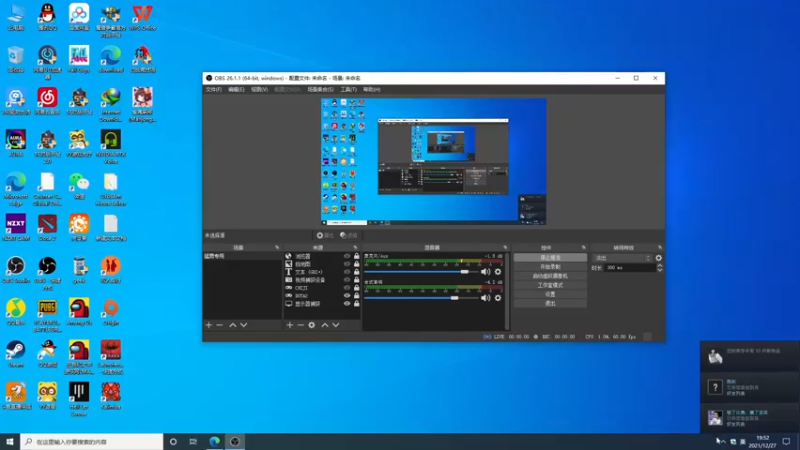
Task: Open the File (文件) menu in OBS
Action: [x=214, y=89]
